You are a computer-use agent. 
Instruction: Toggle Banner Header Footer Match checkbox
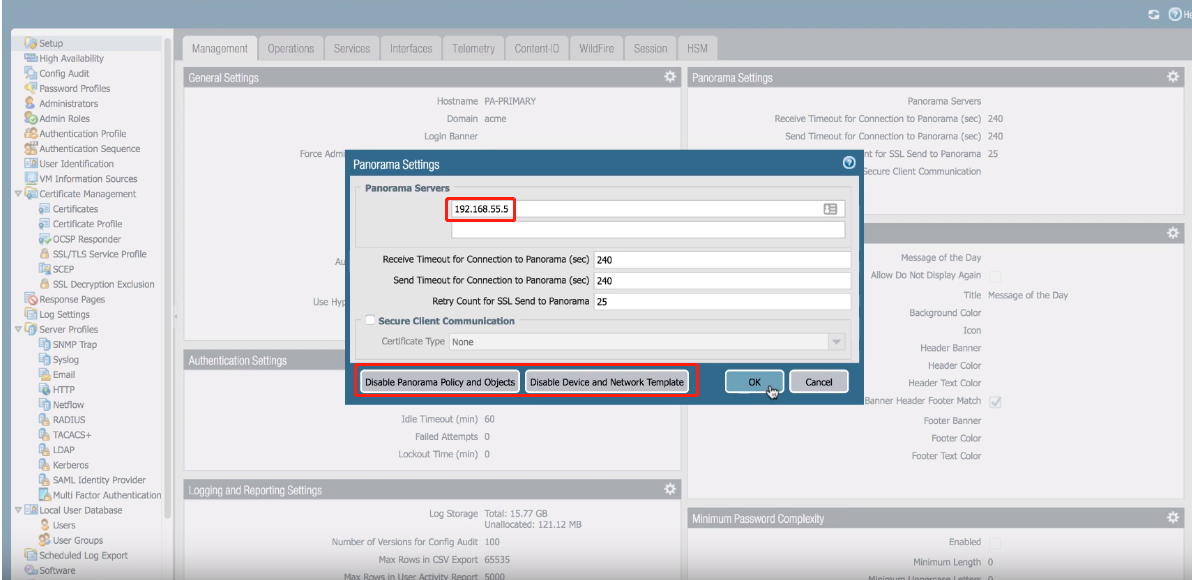(995, 401)
